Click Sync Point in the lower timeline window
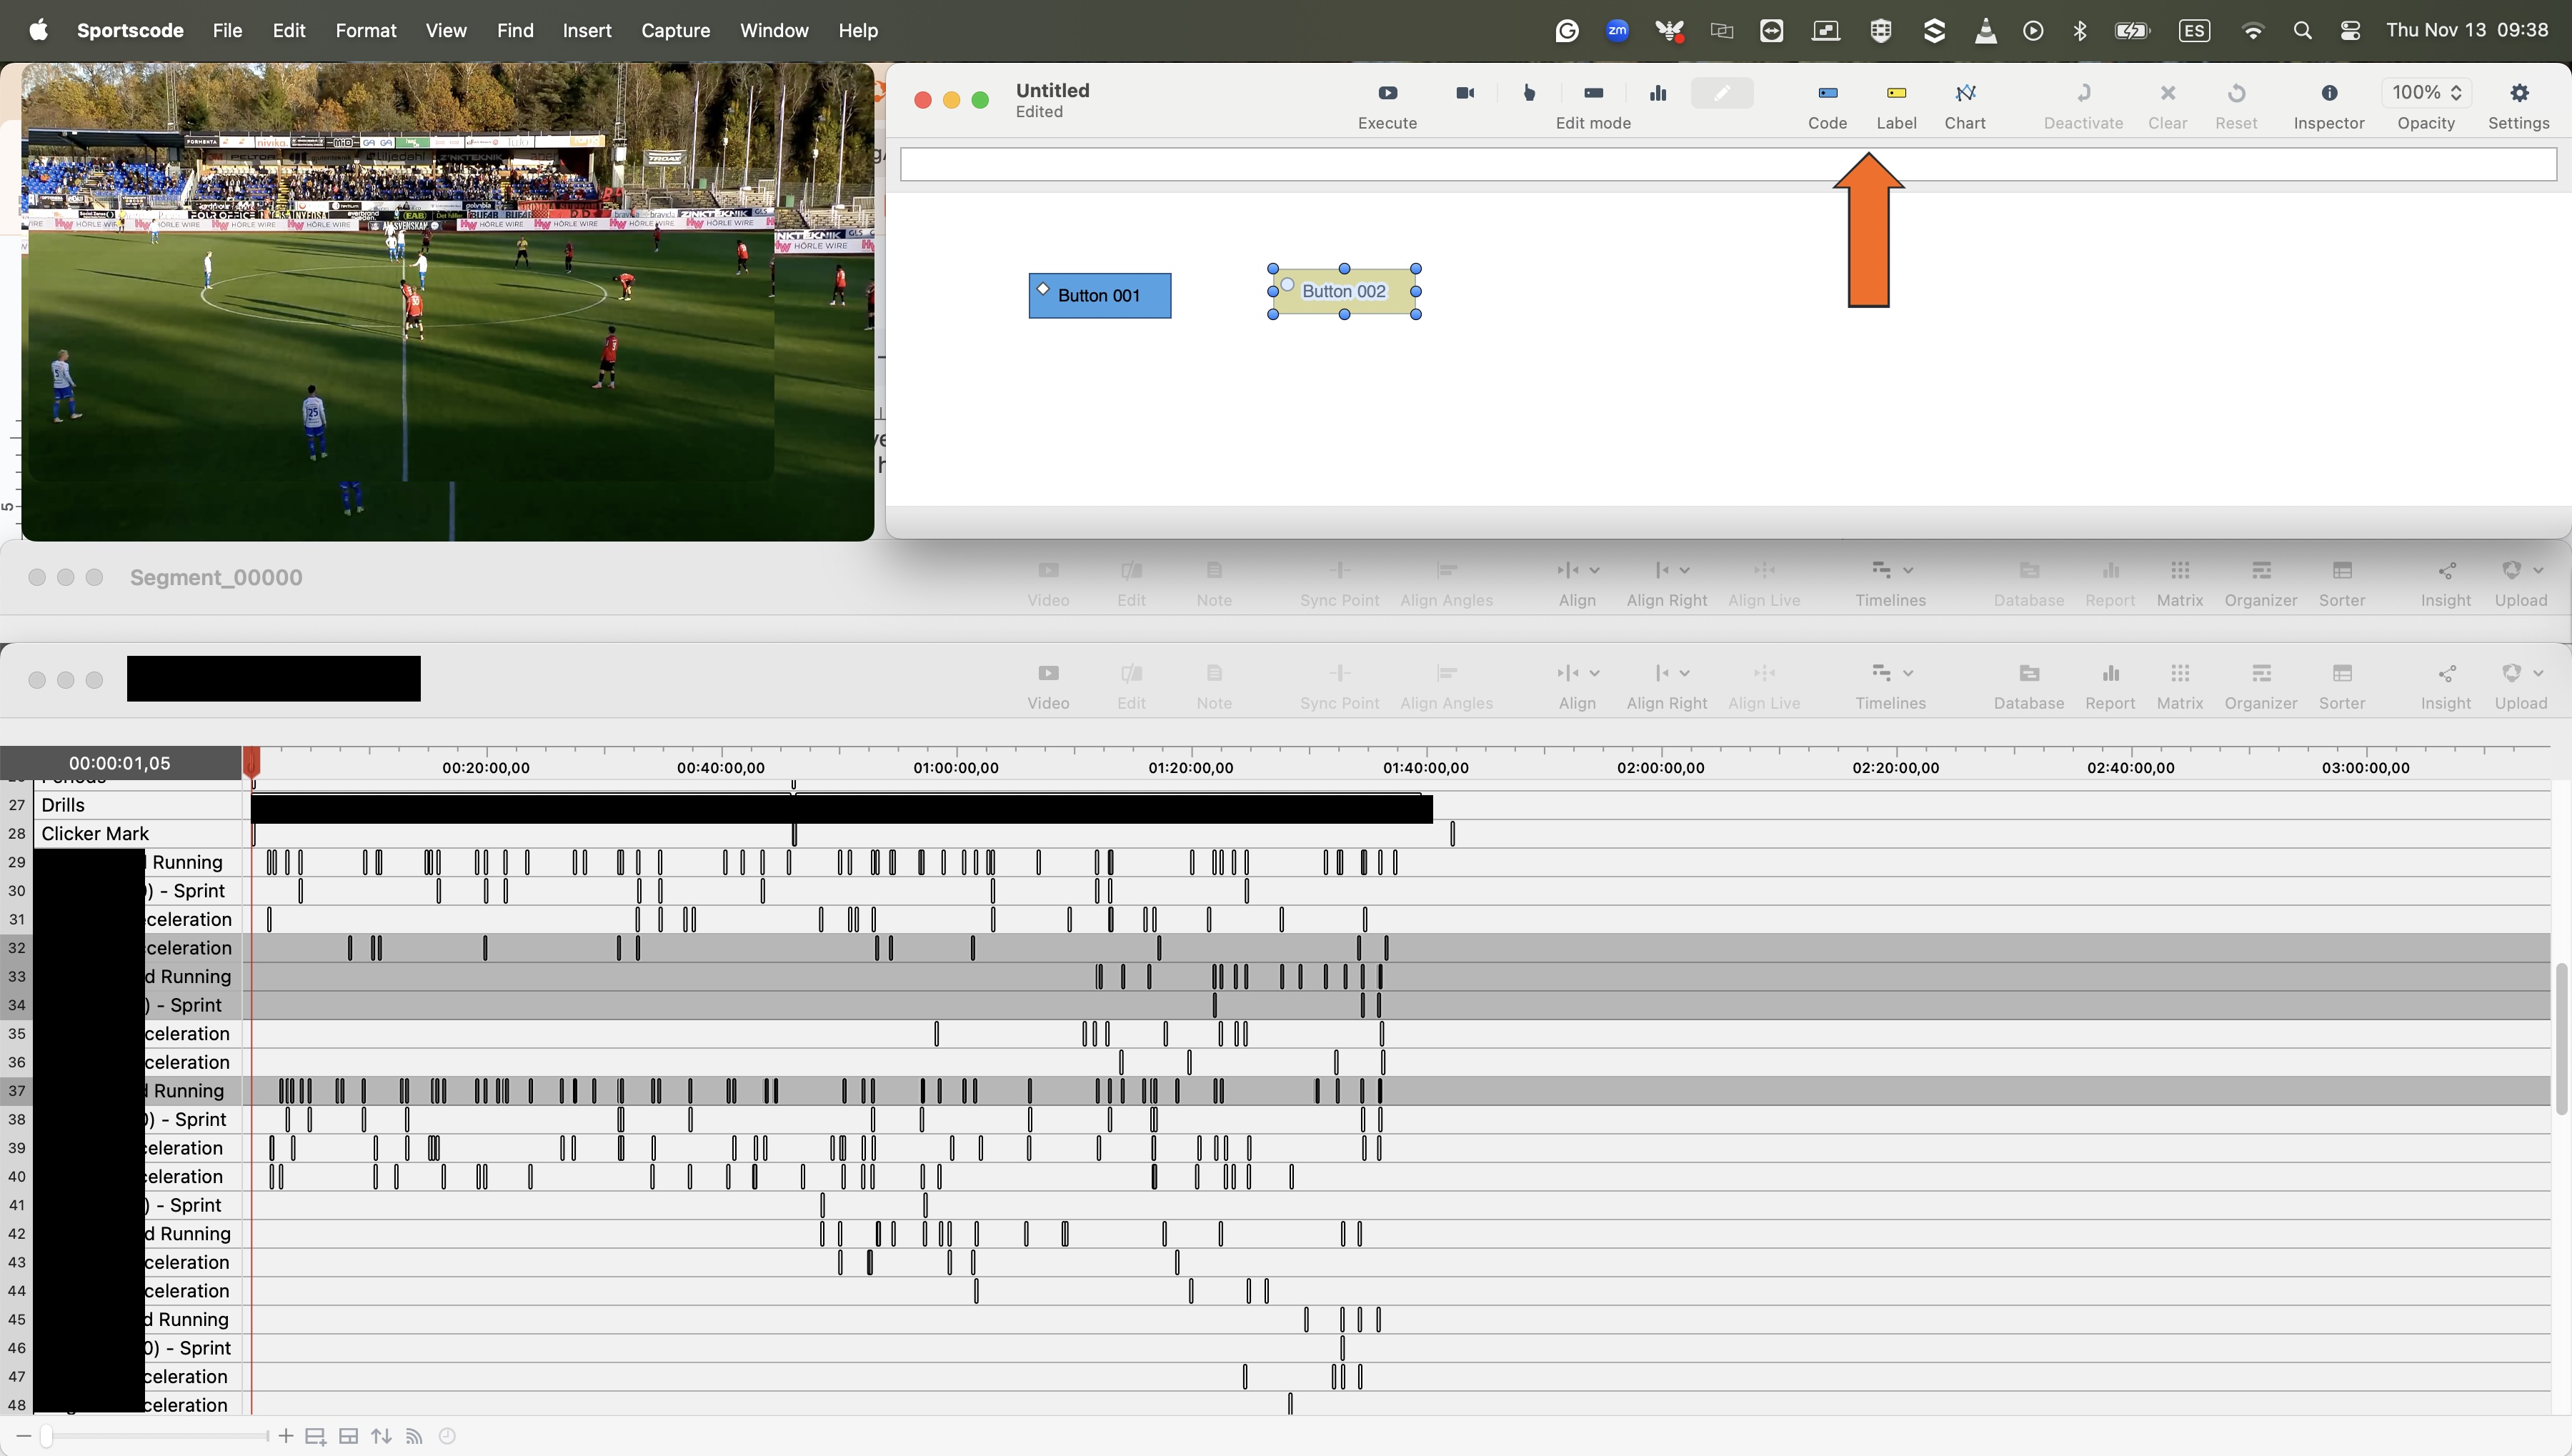 point(1339,673)
